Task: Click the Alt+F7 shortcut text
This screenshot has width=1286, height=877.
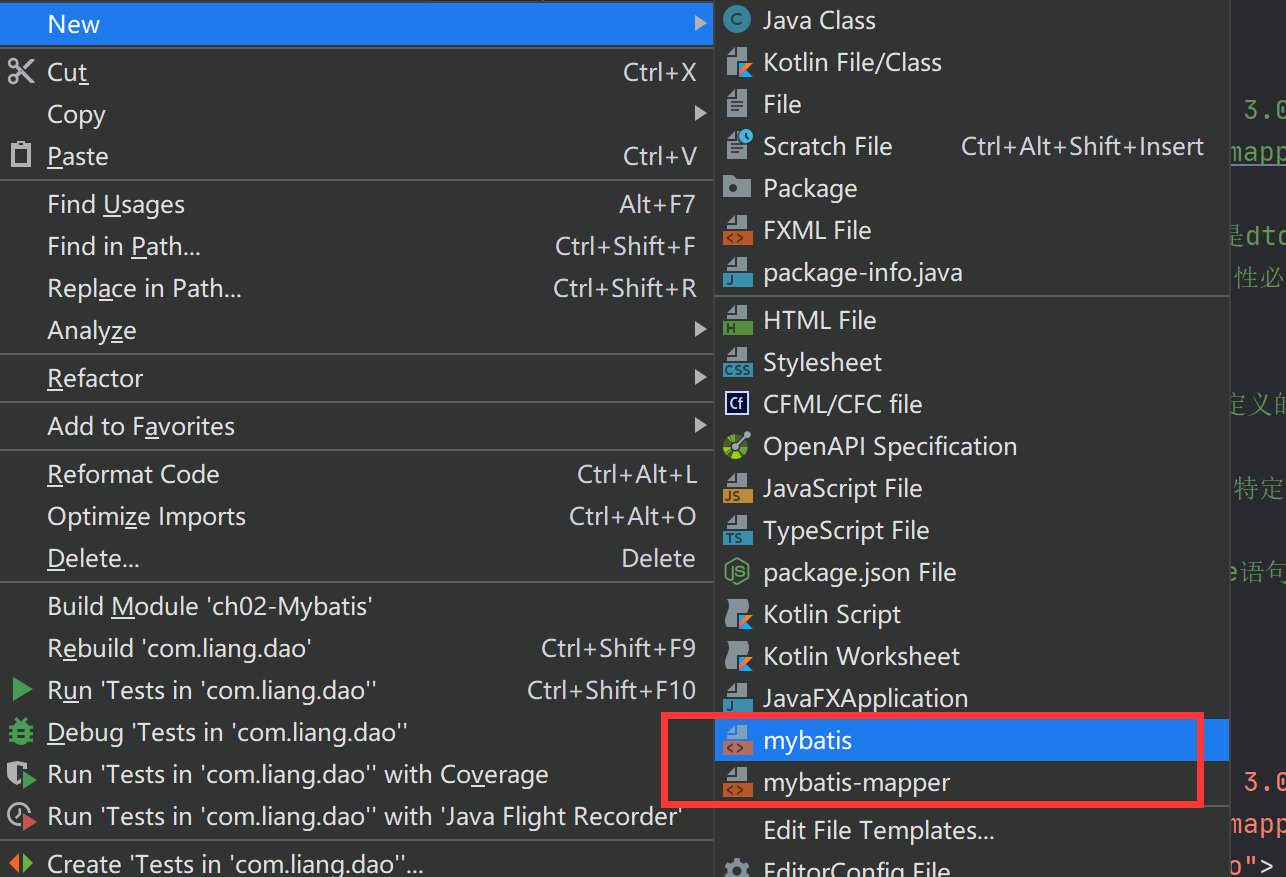Action: 657,204
